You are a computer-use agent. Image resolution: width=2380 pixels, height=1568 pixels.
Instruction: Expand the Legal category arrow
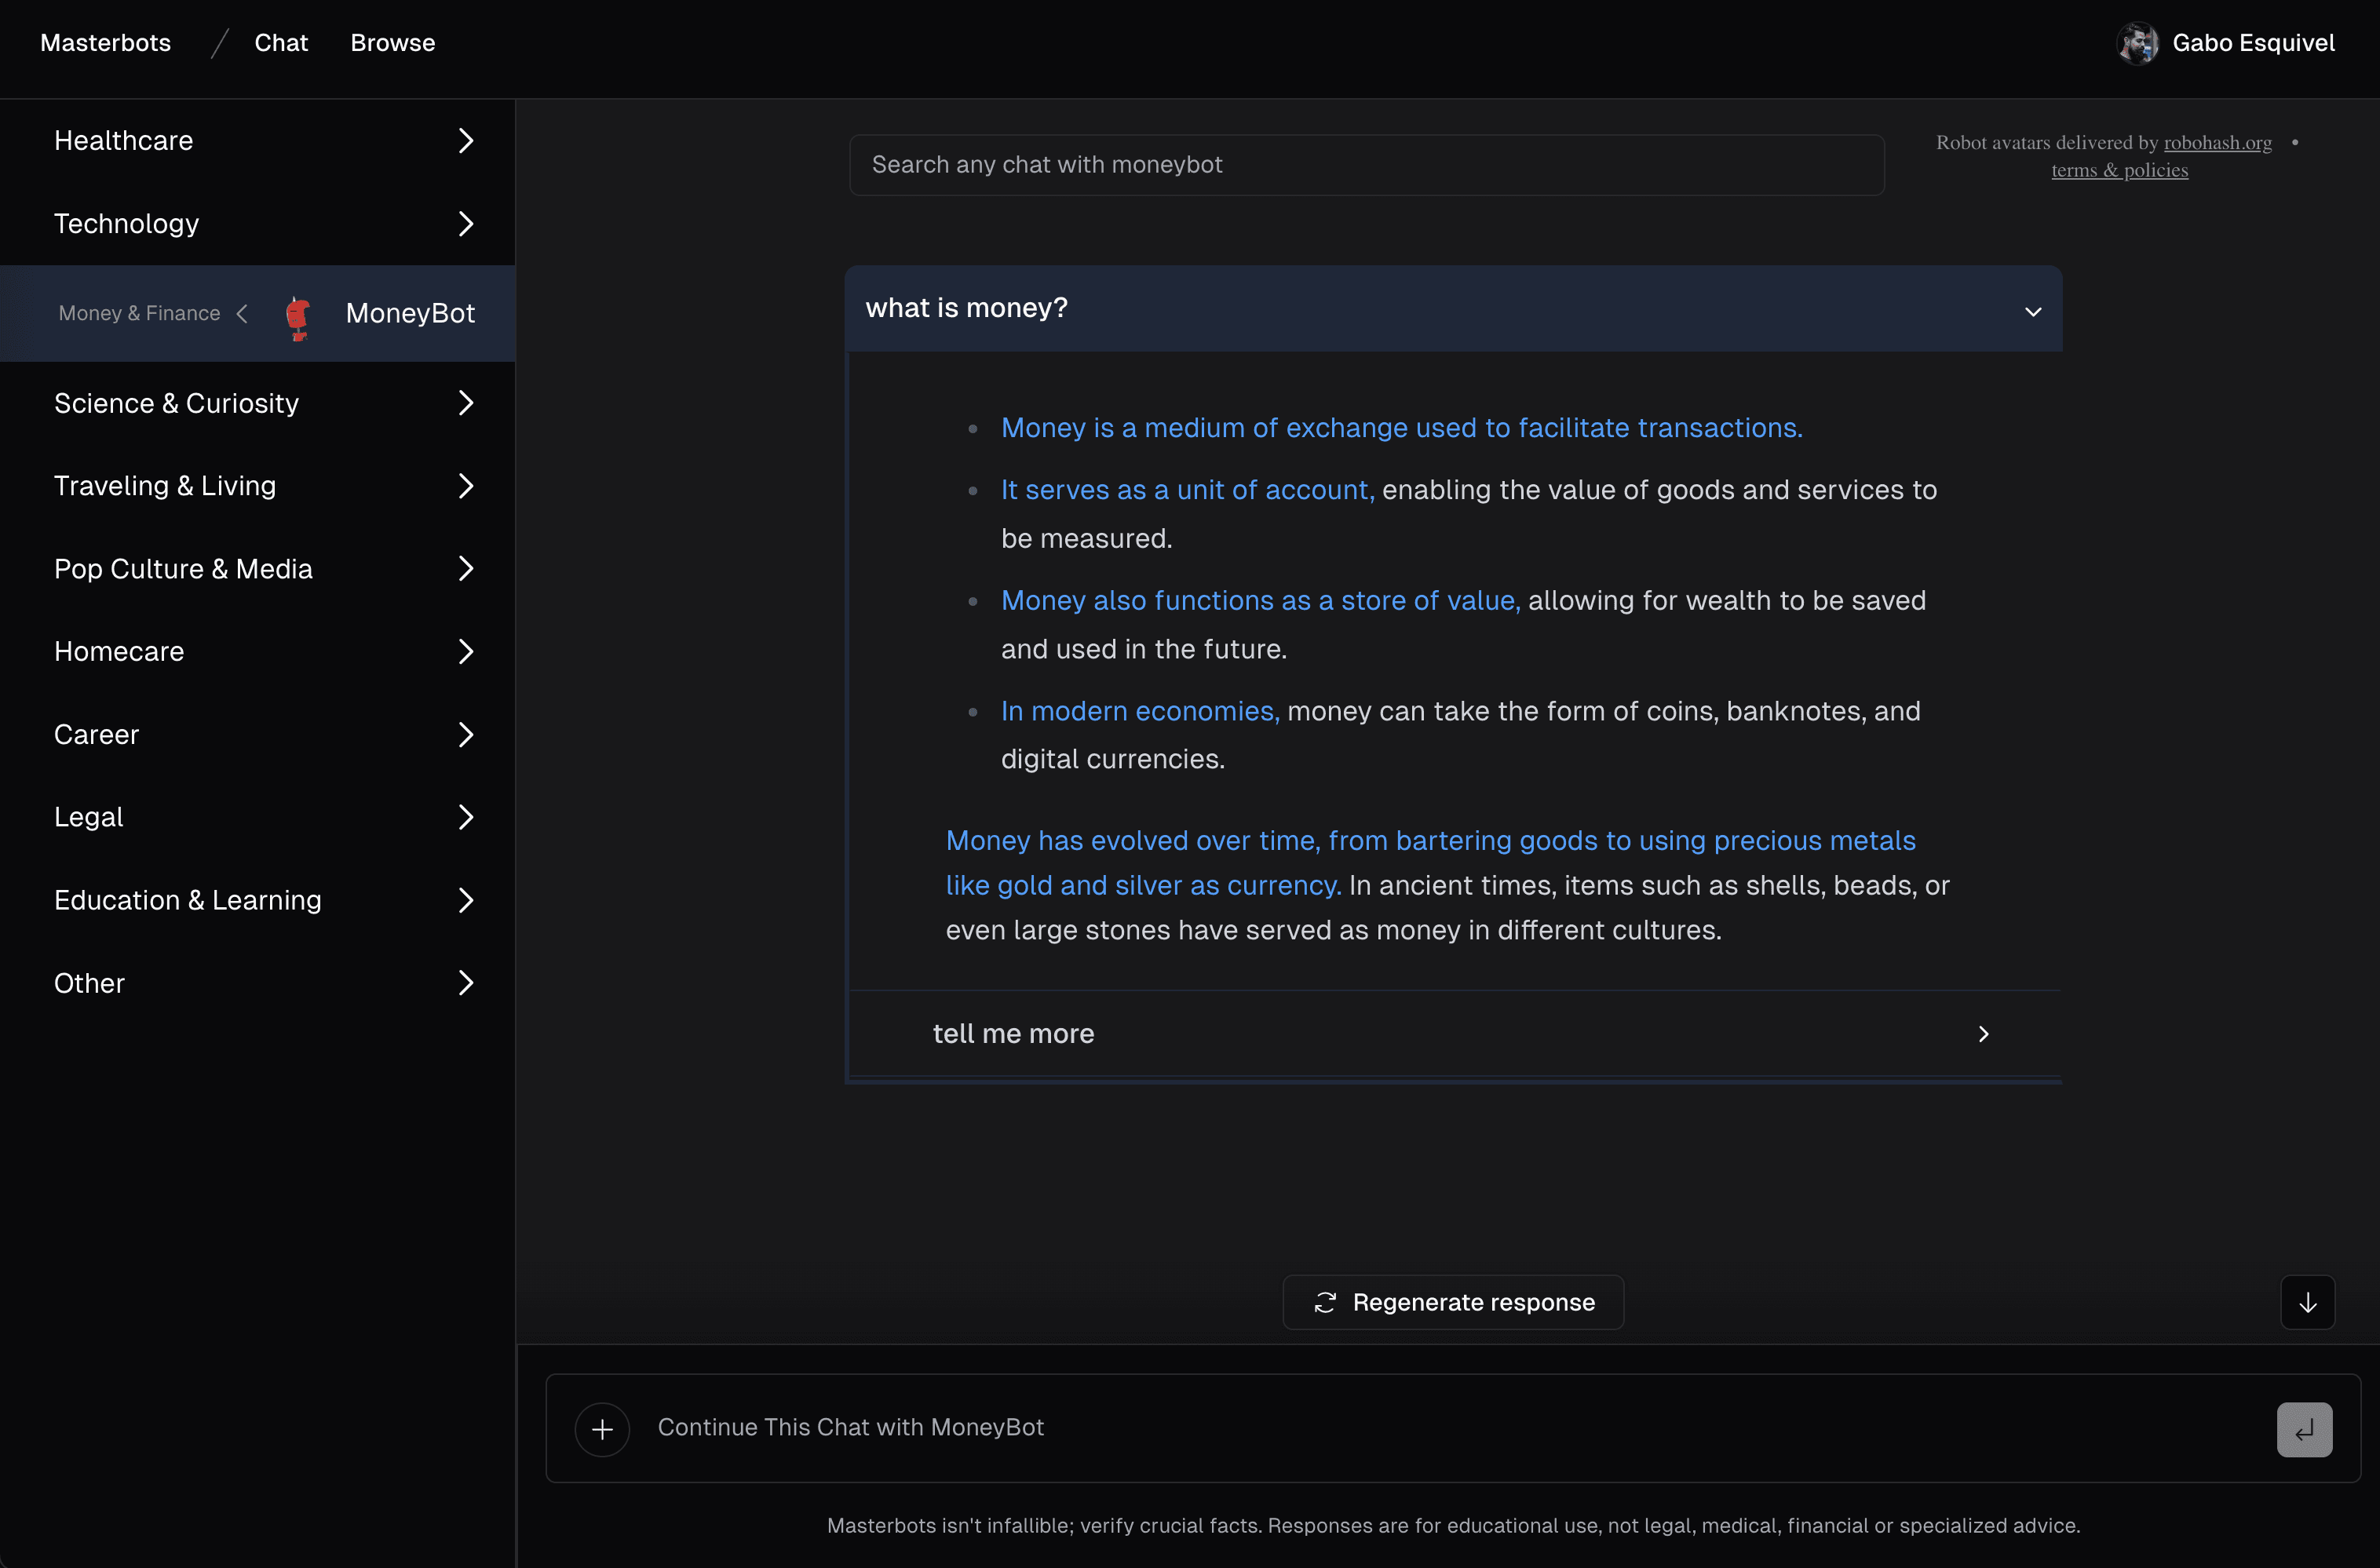(x=465, y=817)
